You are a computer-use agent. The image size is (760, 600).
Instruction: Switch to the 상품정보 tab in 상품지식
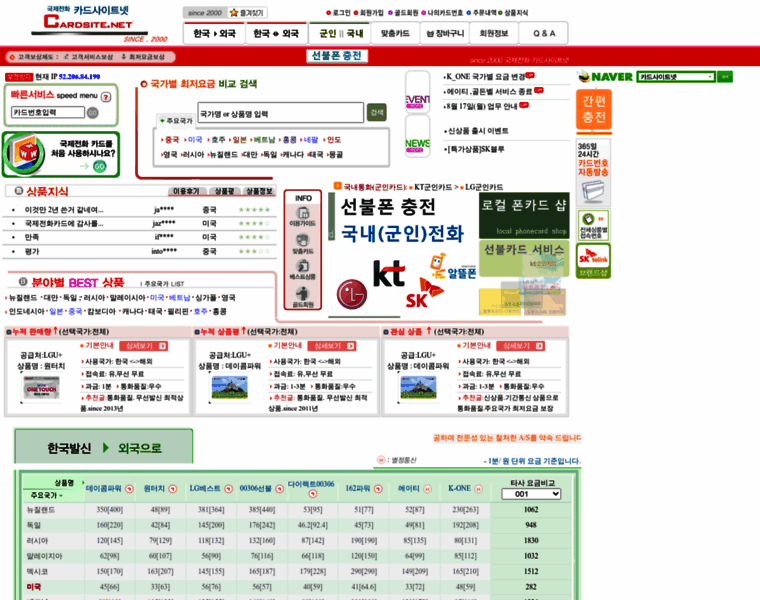pos(259,191)
